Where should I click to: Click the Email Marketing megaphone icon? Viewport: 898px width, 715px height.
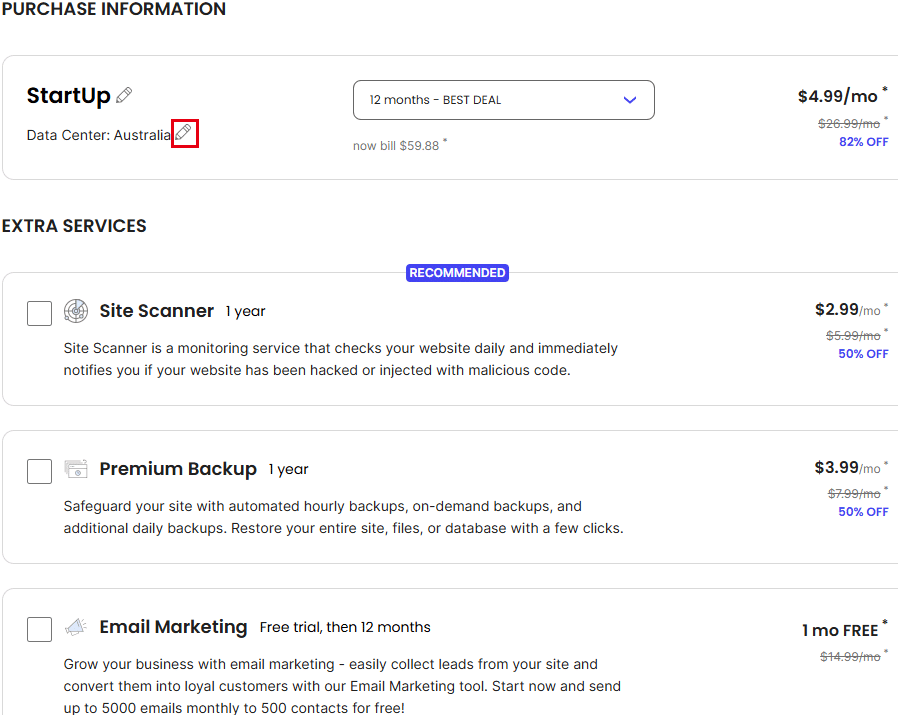[76, 627]
